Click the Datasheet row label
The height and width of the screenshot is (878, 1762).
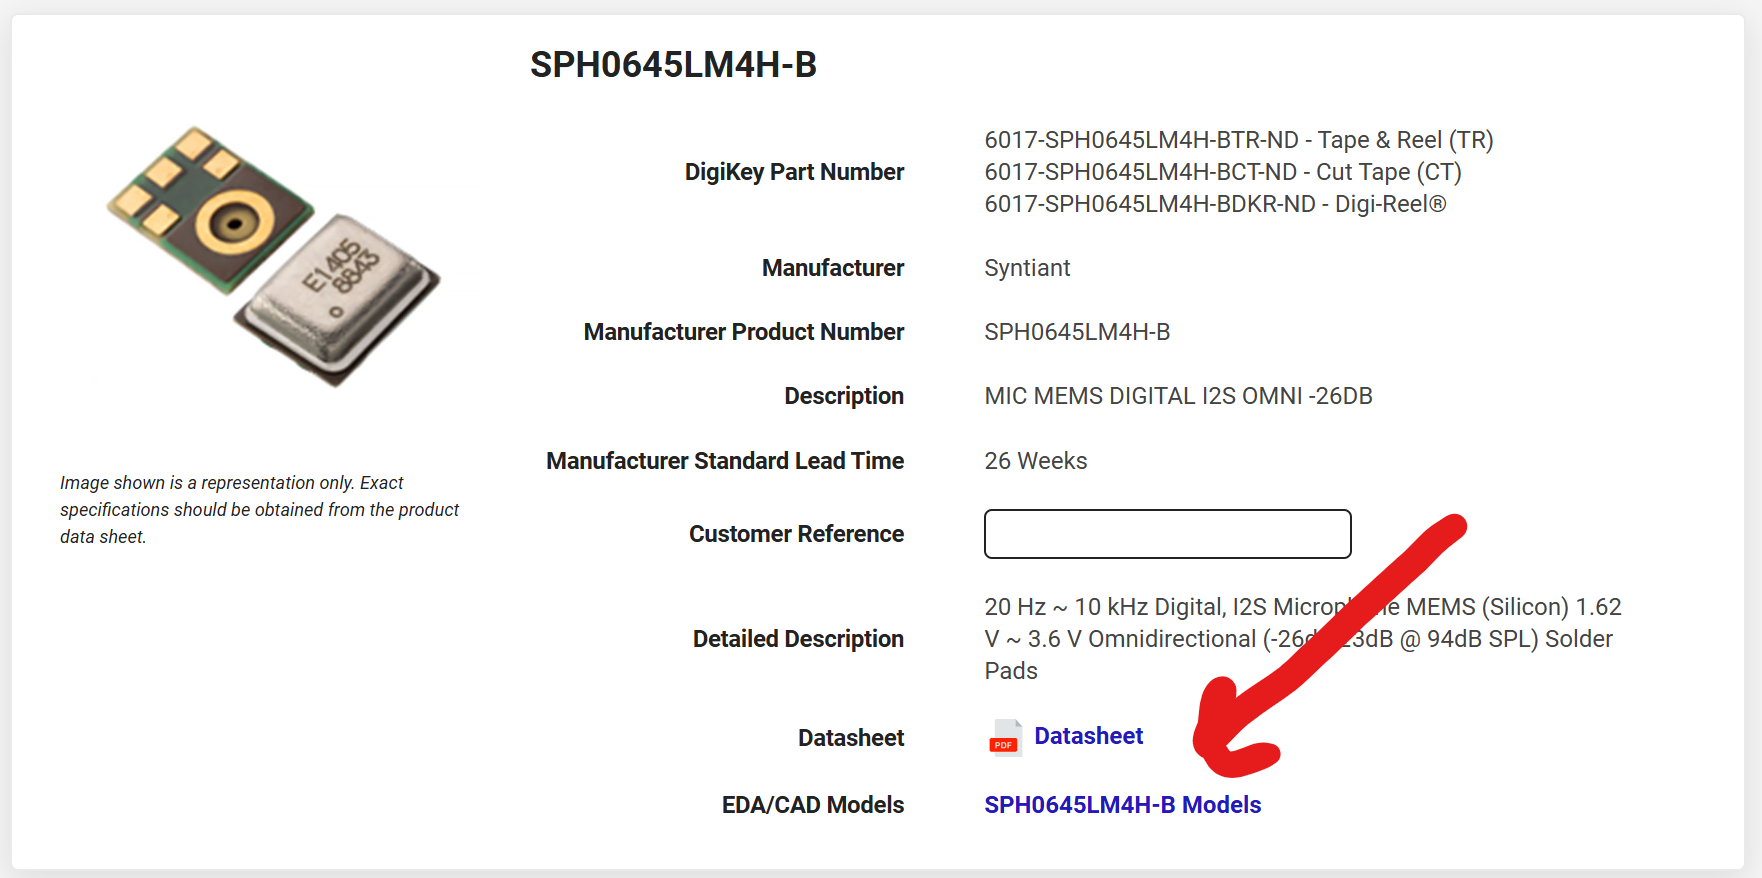pos(850,737)
